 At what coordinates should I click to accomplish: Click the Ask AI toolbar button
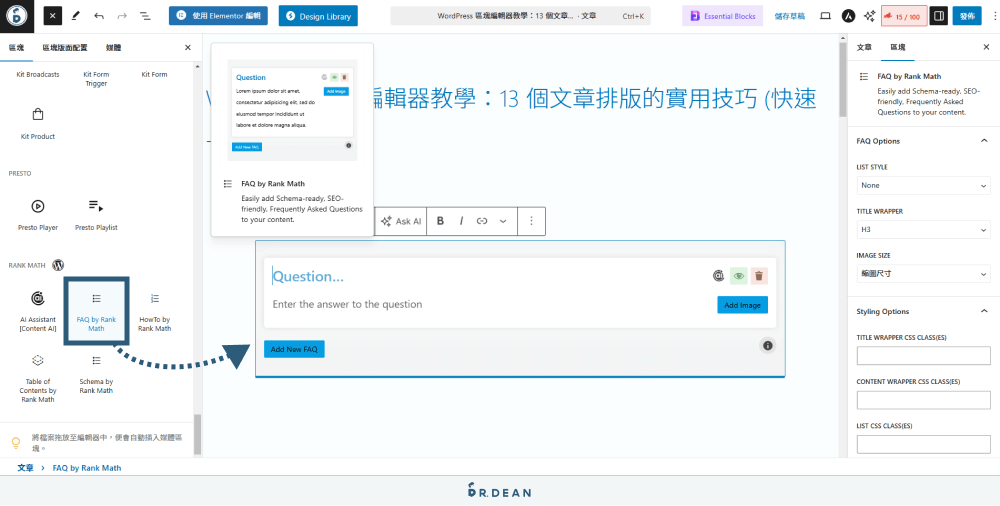(401, 221)
